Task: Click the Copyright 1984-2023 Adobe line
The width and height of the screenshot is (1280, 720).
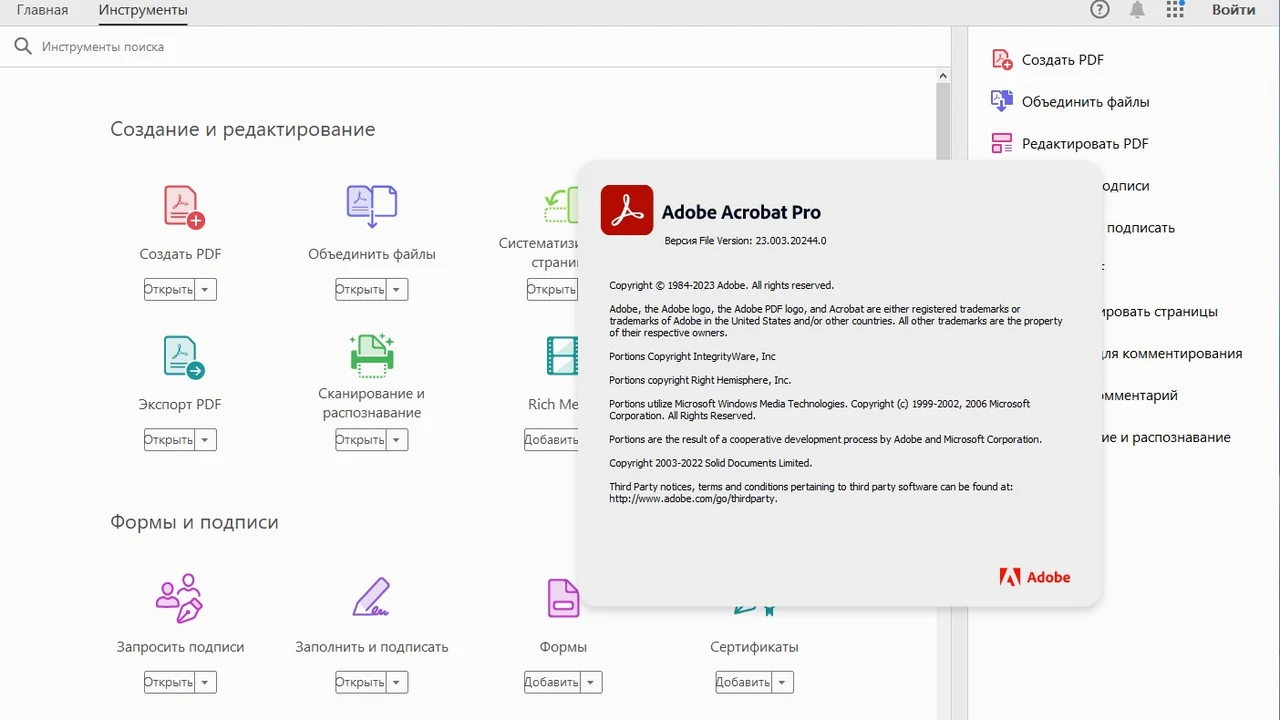Action: pos(721,286)
